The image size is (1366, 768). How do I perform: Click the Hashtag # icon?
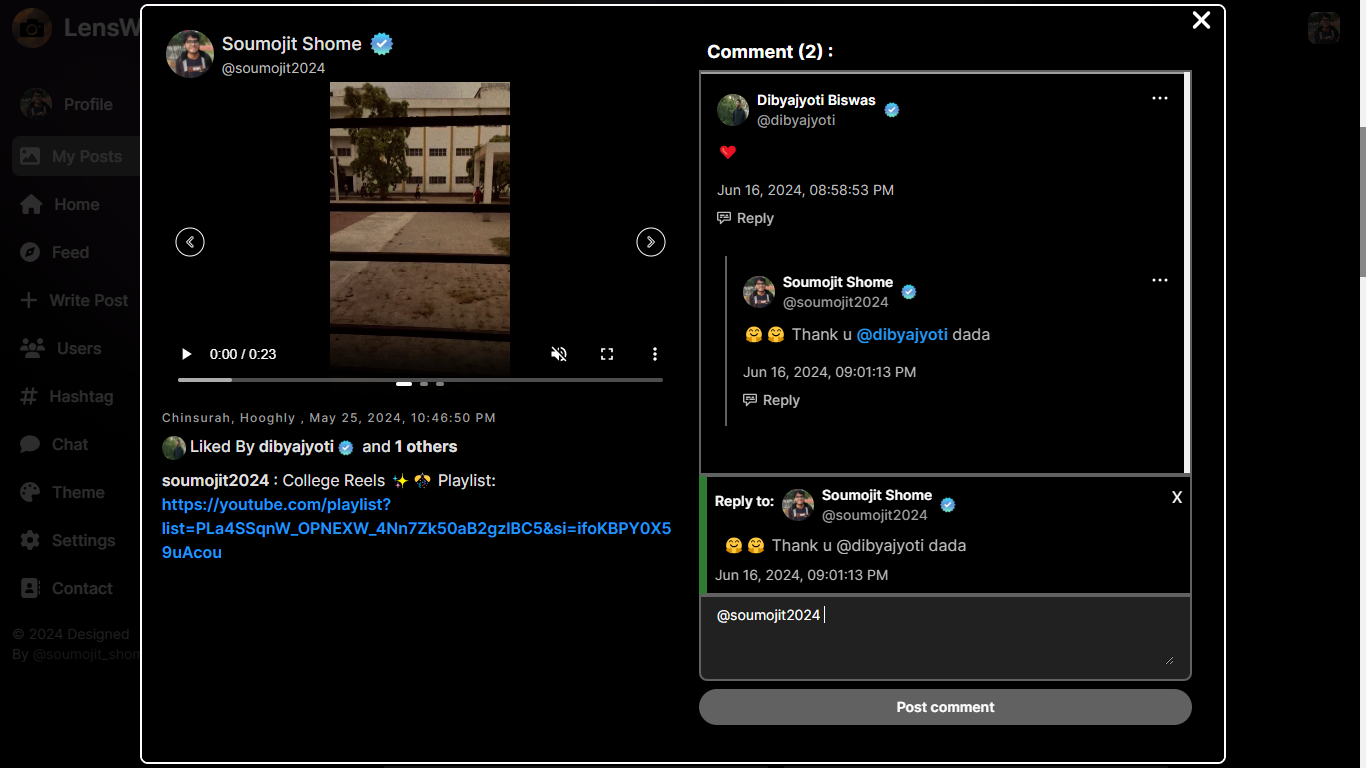(29, 396)
